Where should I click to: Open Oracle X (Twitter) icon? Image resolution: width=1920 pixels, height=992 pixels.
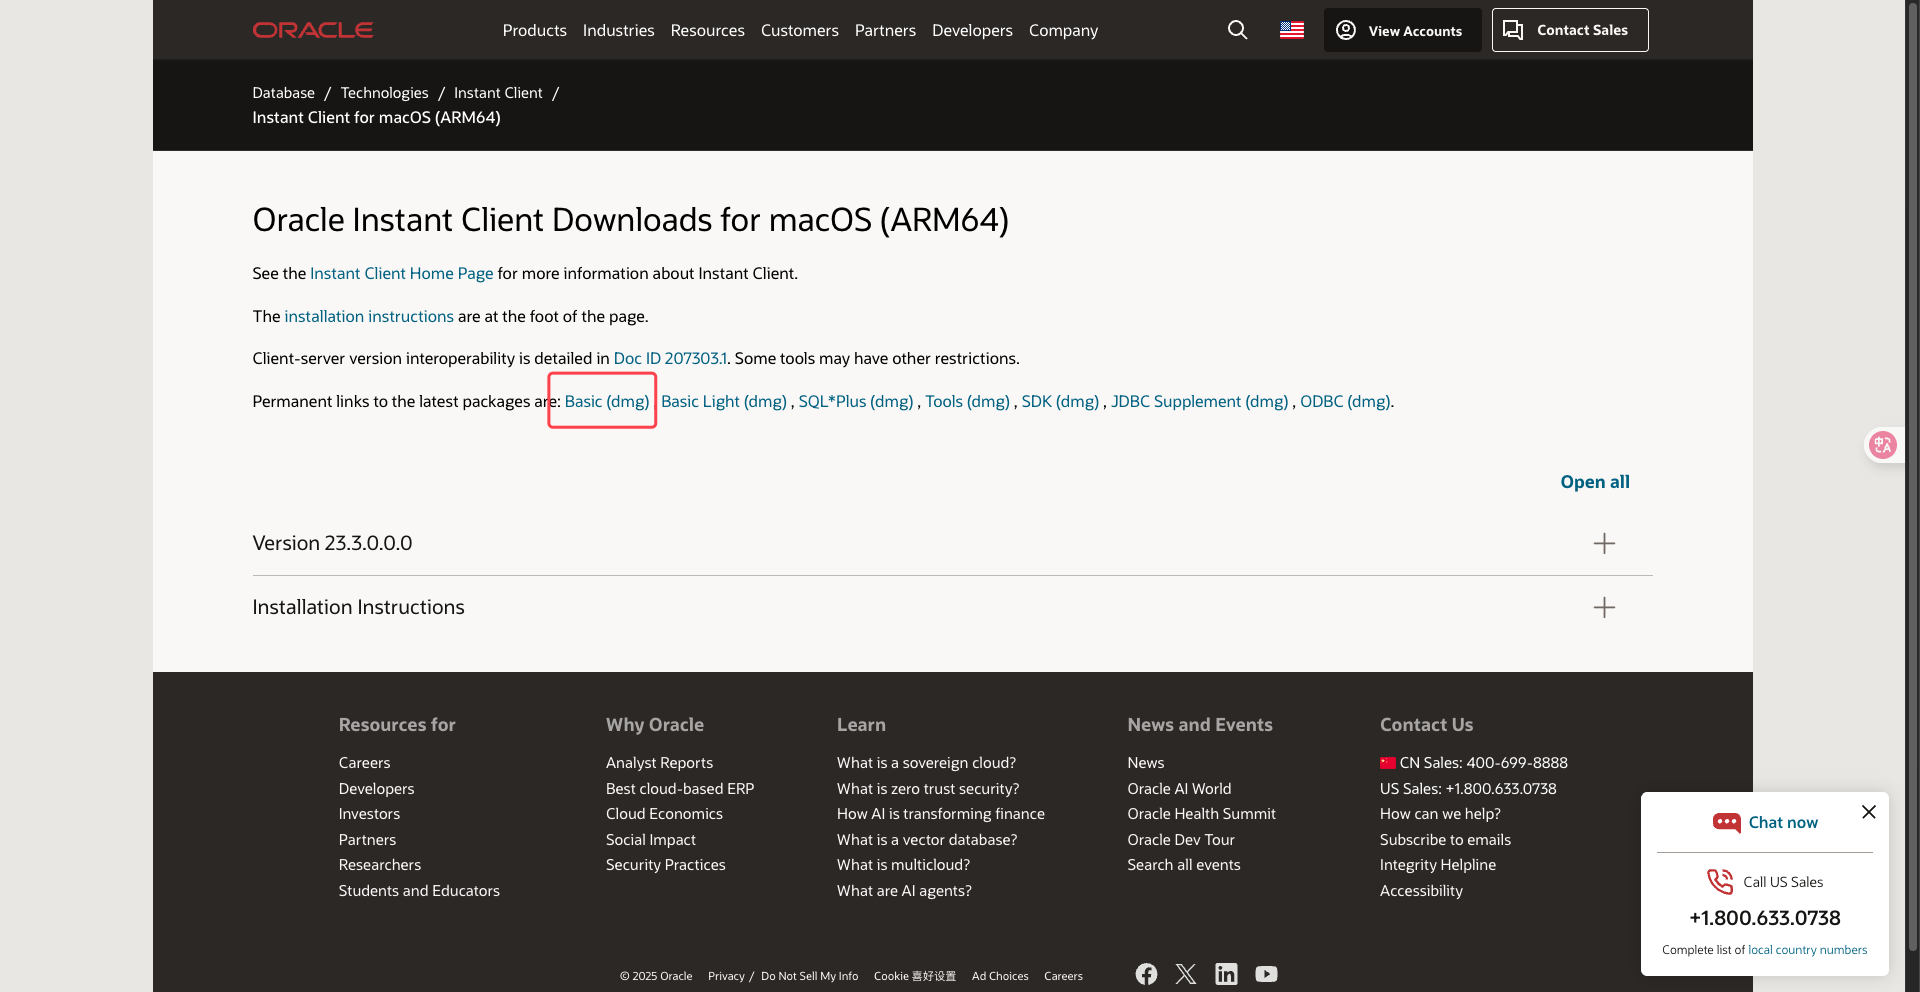point(1186,975)
